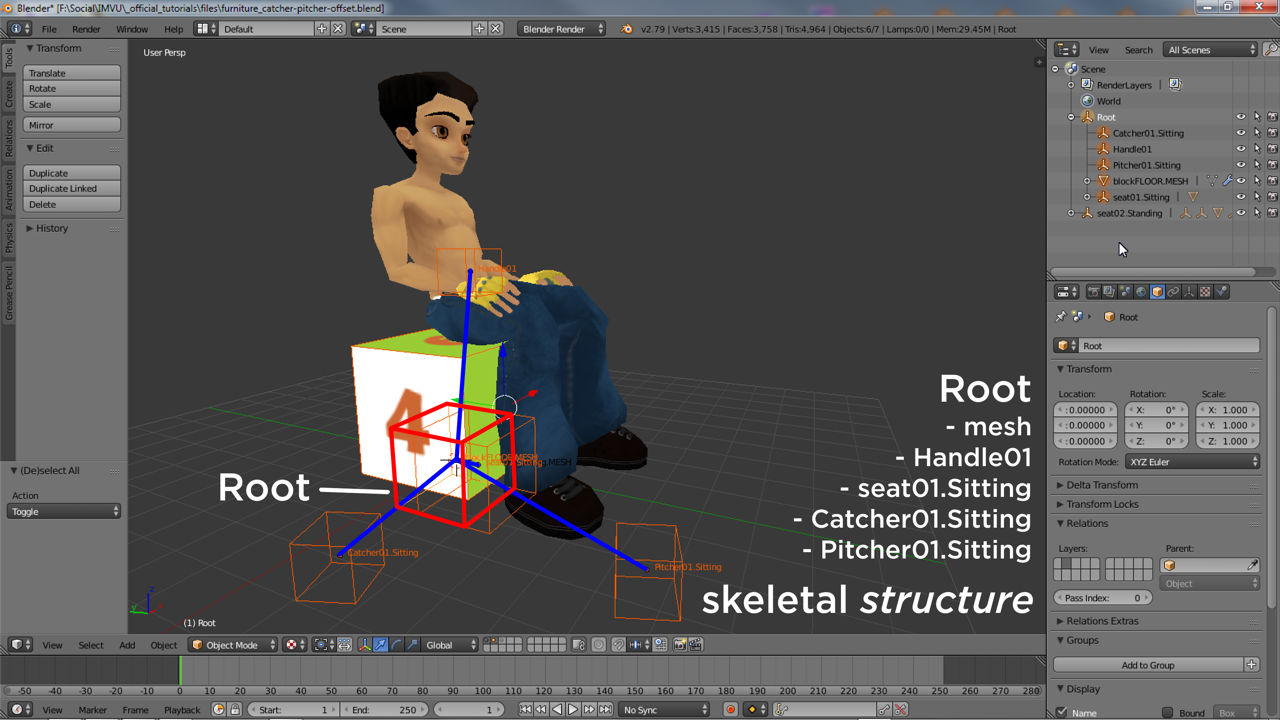
Task: Click the Blender info editor icon
Action: pyautogui.click(x=20, y=29)
